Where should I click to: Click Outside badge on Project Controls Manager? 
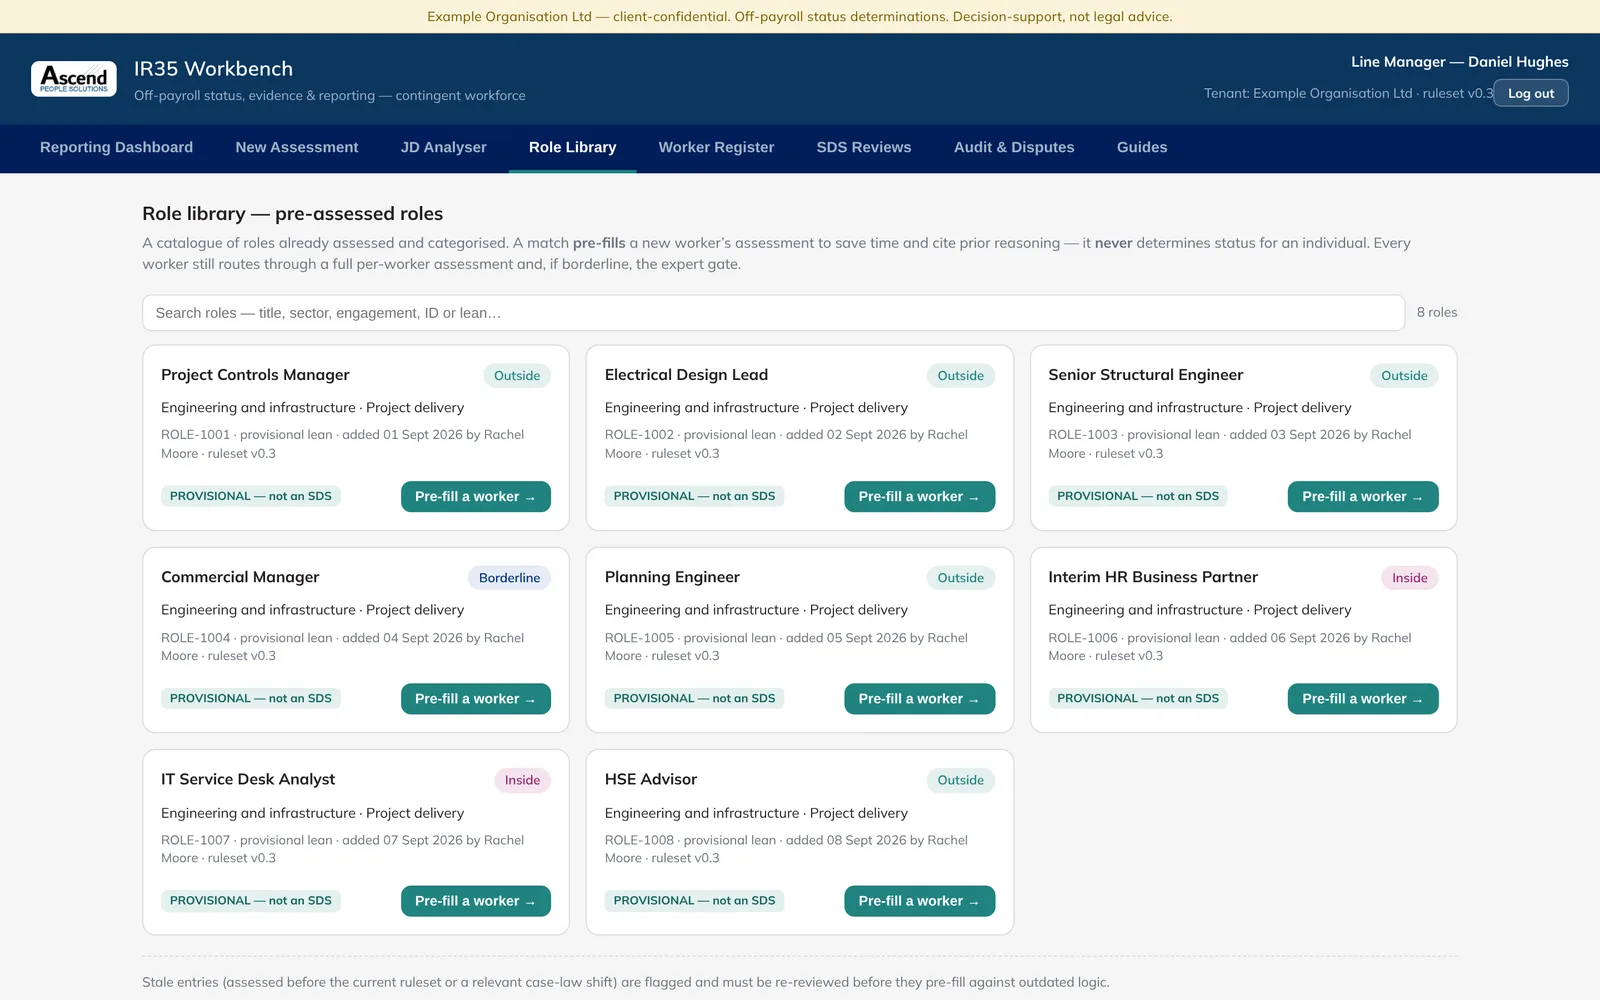click(x=517, y=376)
